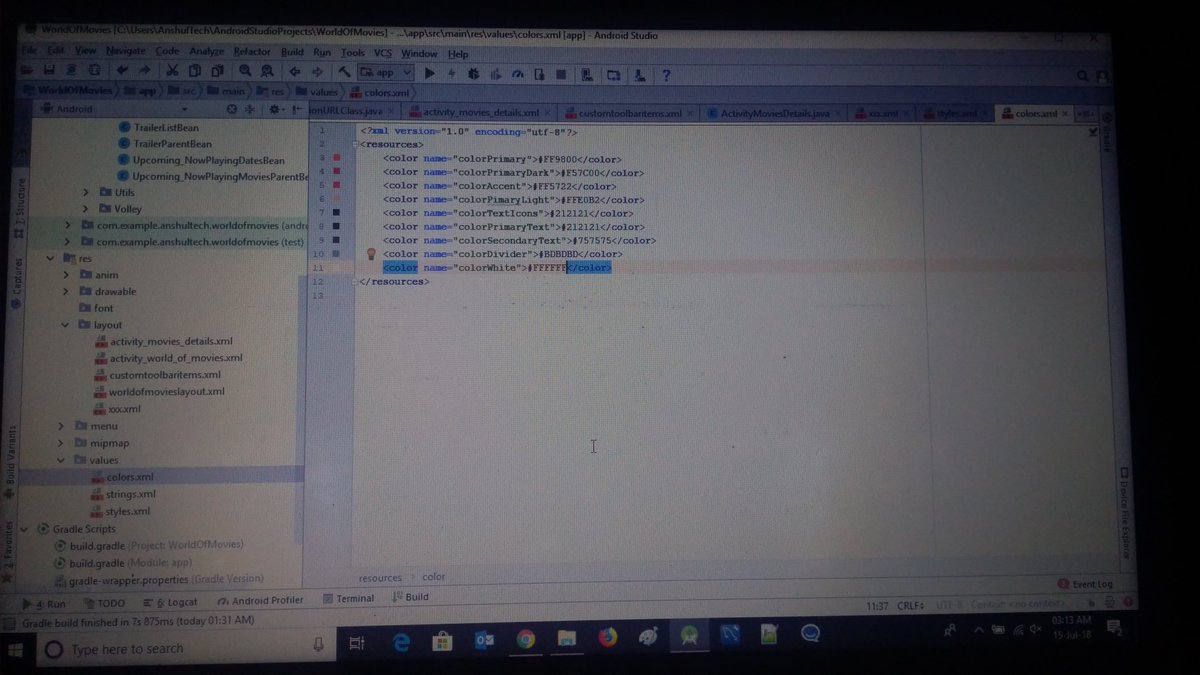This screenshot has width=1200, height=675.
Task: Click the Copy toolbar icon
Action: (194, 71)
